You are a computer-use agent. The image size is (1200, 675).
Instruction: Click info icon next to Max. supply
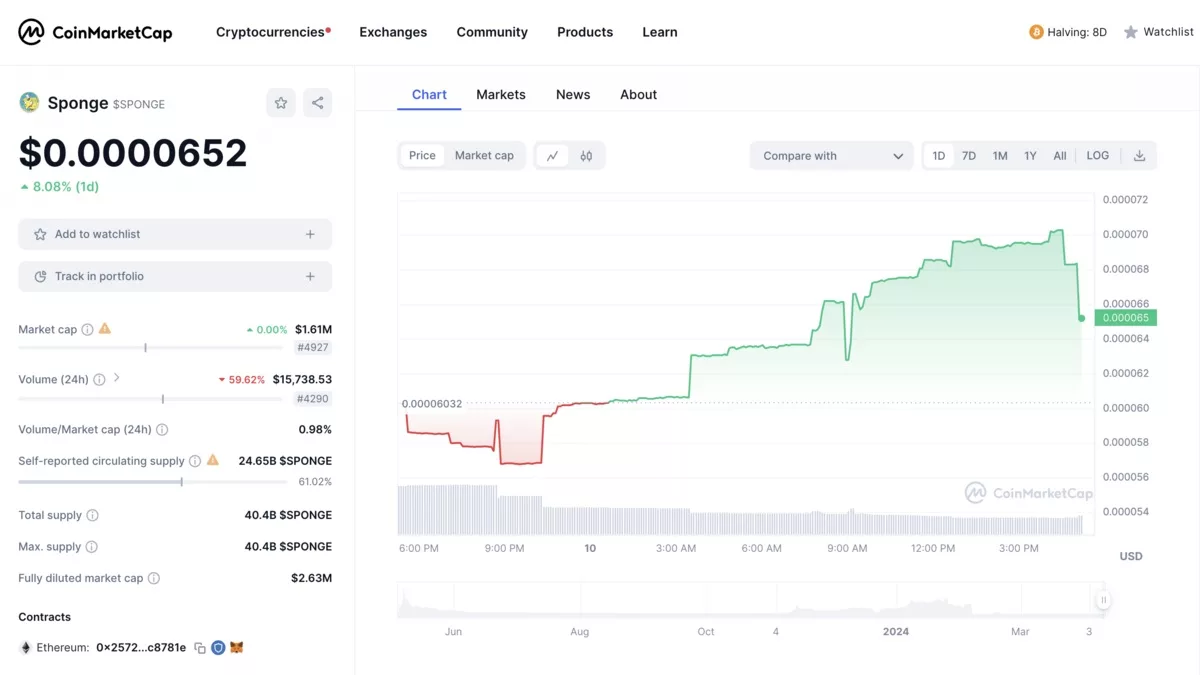pyautogui.click(x=91, y=547)
